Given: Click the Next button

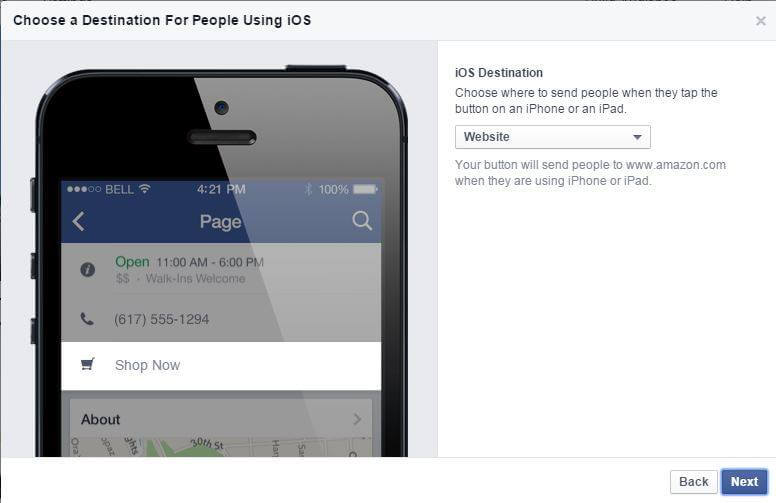Looking at the screenshot, I should point(744,482).
